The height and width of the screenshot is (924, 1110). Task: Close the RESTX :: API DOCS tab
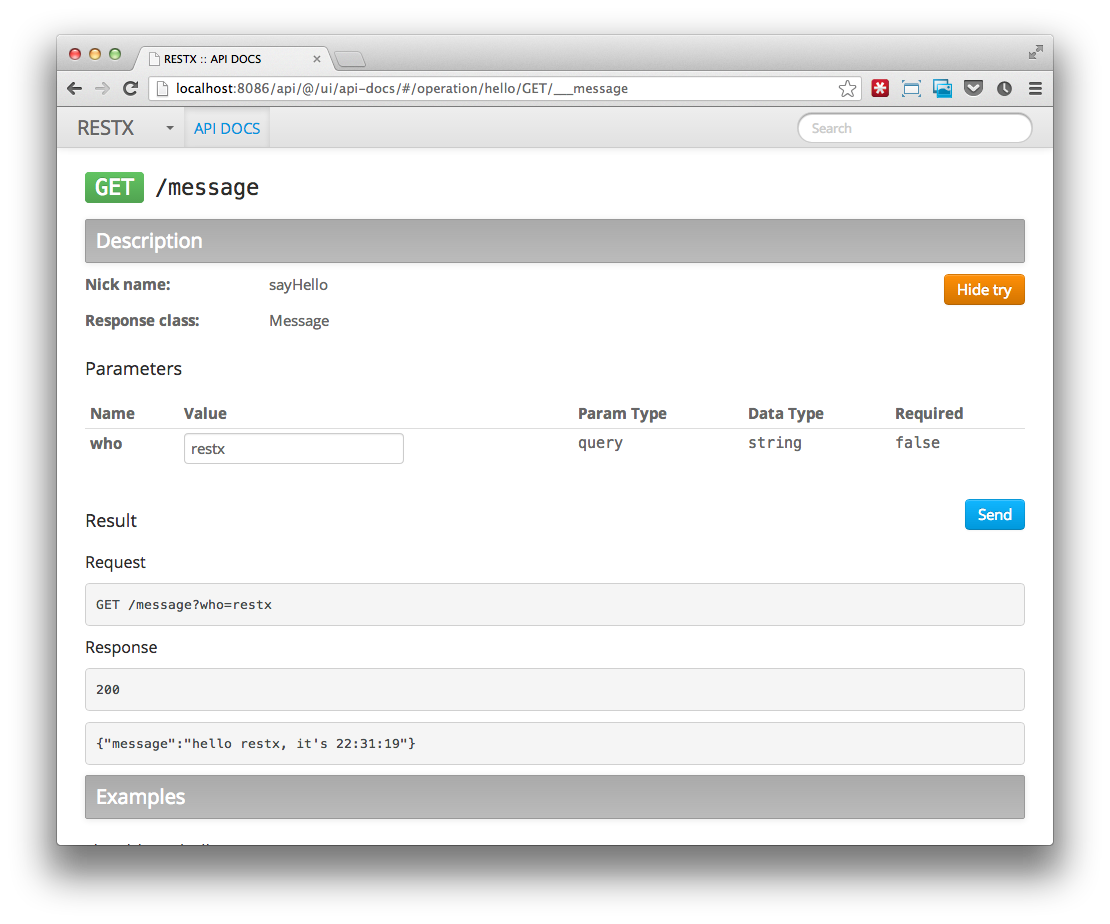pos(317,59)
